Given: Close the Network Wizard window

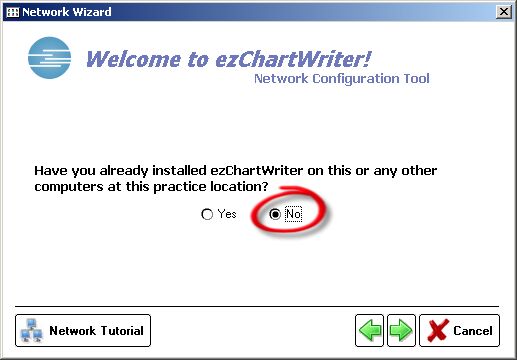Looking at the screenshot, I should (x=504, y=12).
